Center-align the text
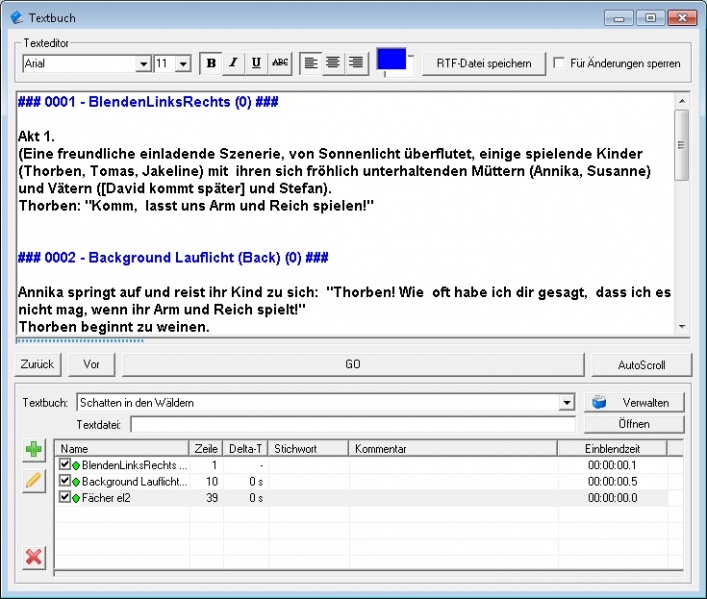This screenshot has width=707, height=599. tap(333, 63)
